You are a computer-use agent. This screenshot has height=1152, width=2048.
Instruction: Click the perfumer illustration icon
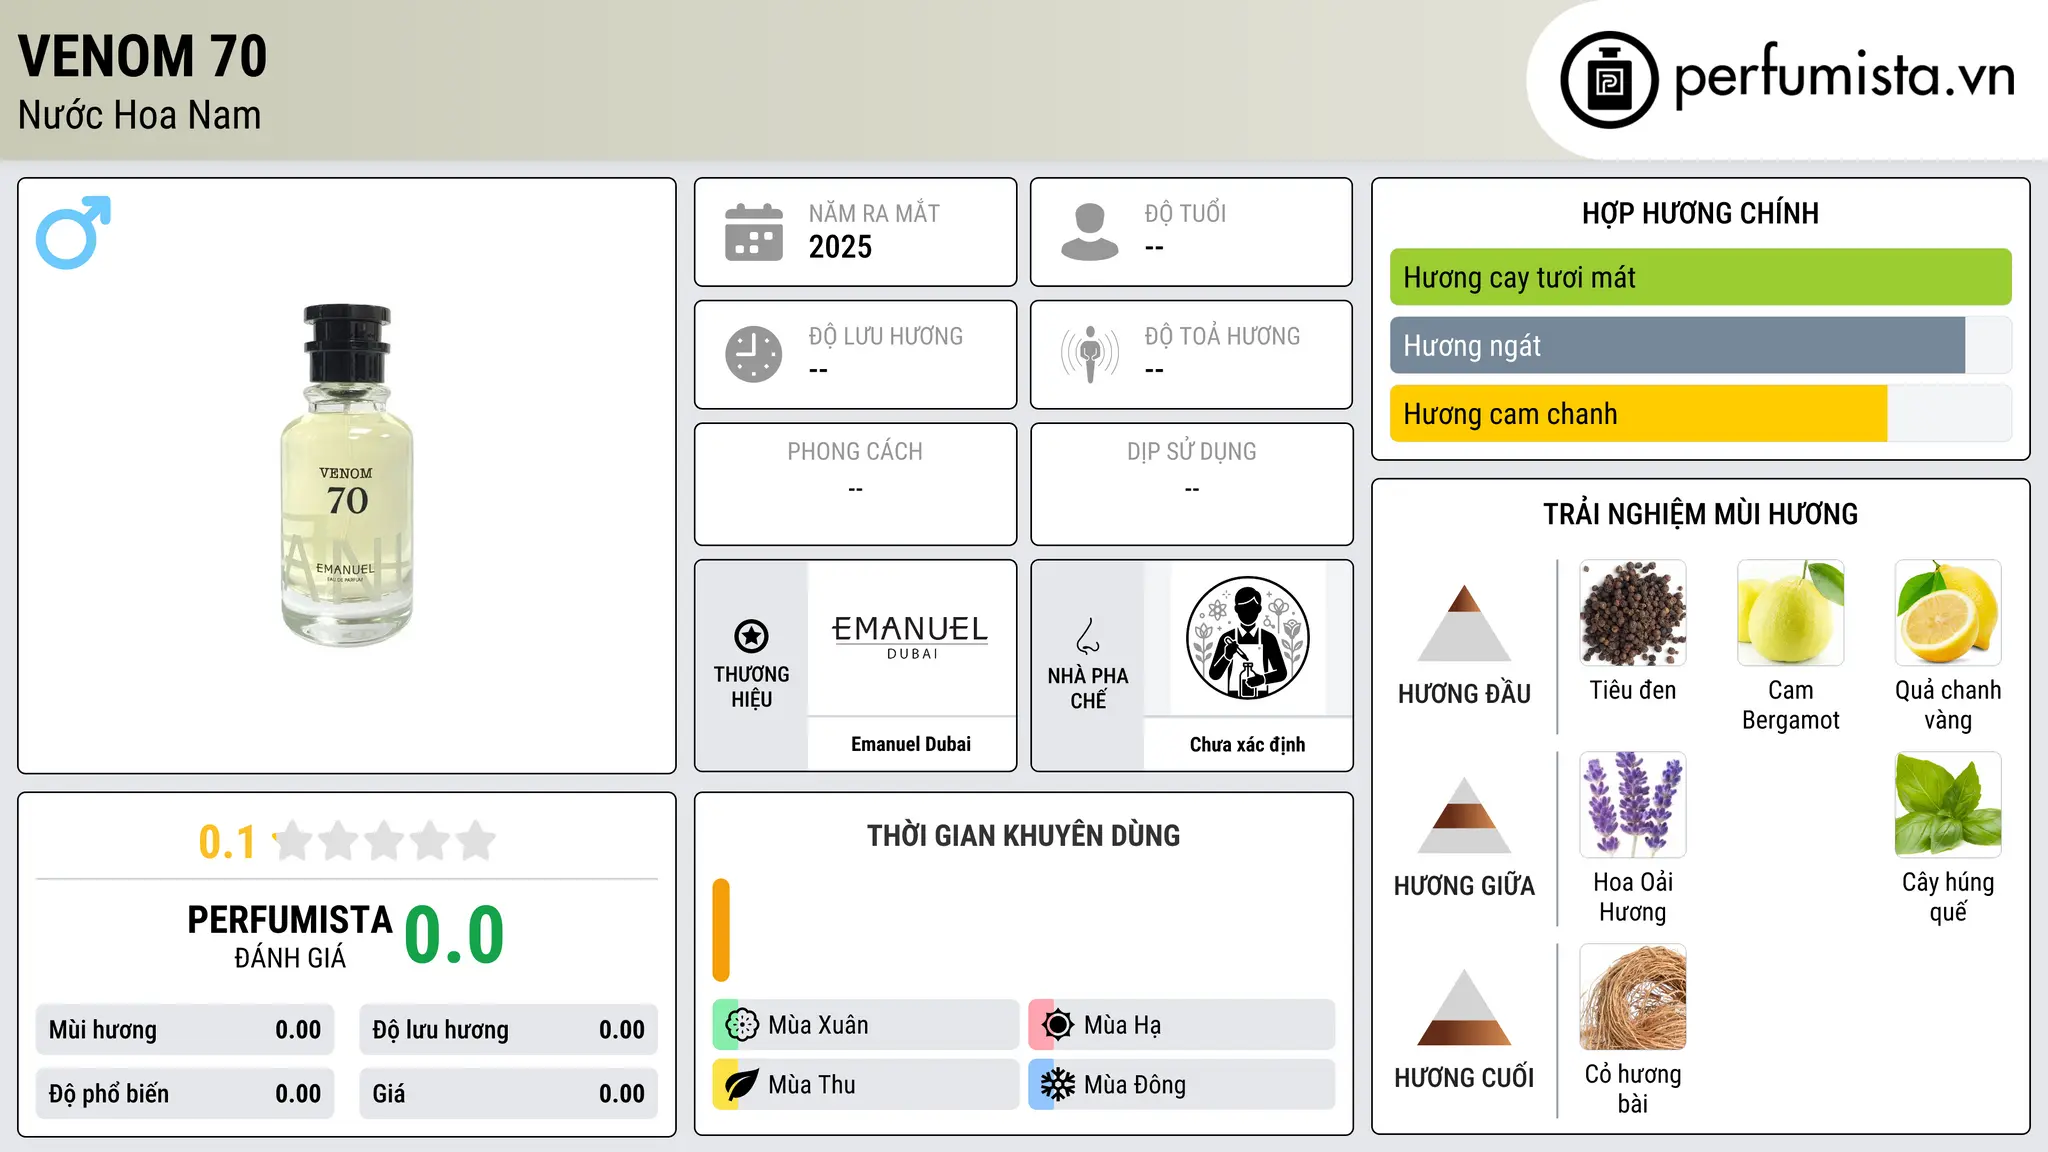point(1247,638)
